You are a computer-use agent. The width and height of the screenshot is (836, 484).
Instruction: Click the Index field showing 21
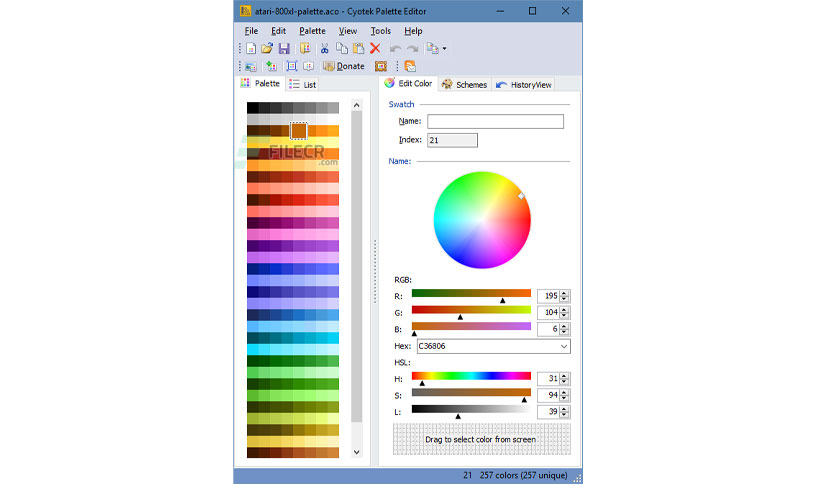pos(452,140)
